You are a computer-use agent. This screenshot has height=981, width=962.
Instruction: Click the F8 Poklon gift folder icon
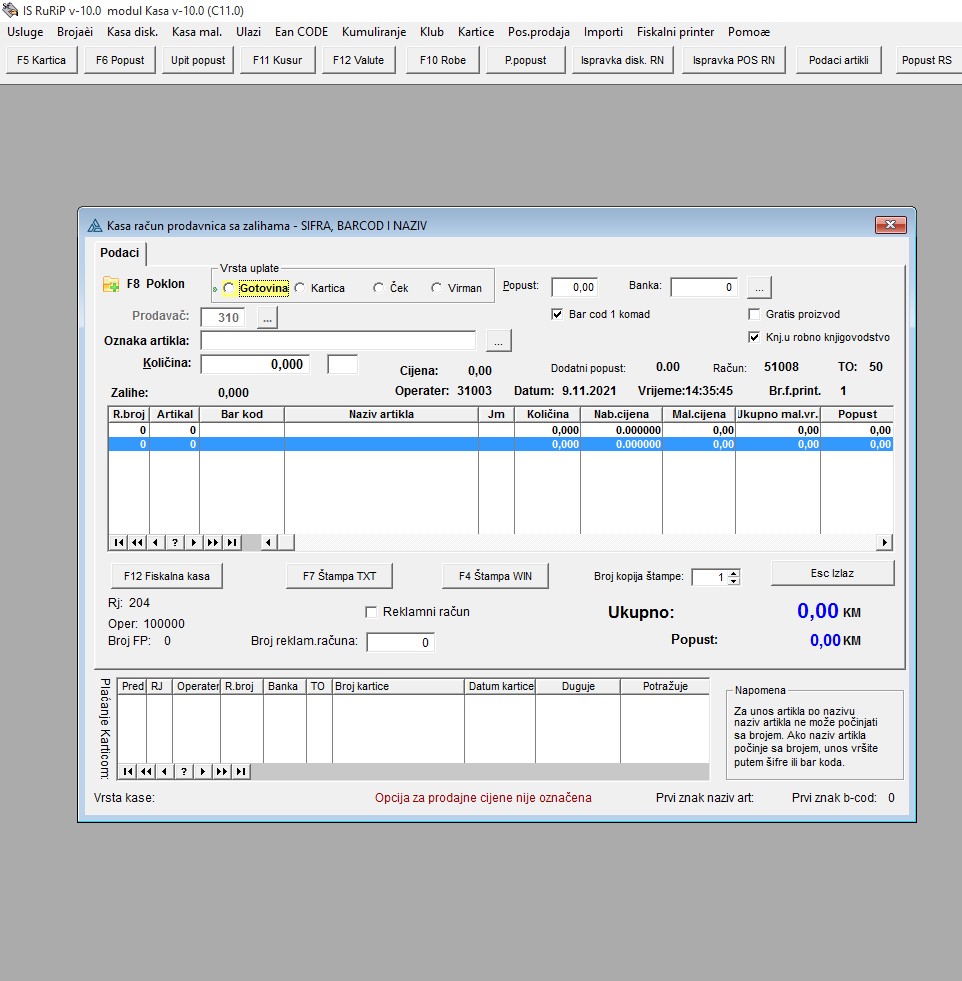(111, 285)
